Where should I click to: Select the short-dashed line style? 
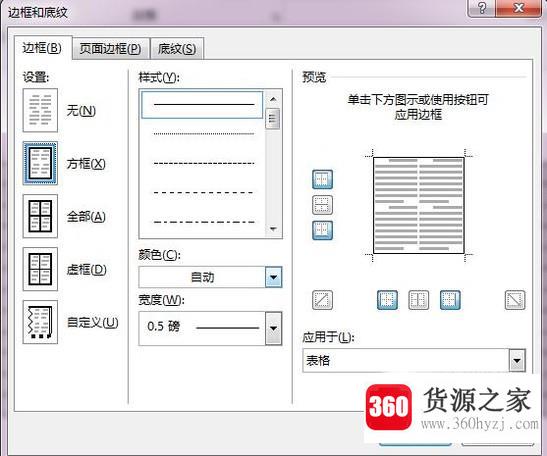click(x=204, y=163)
